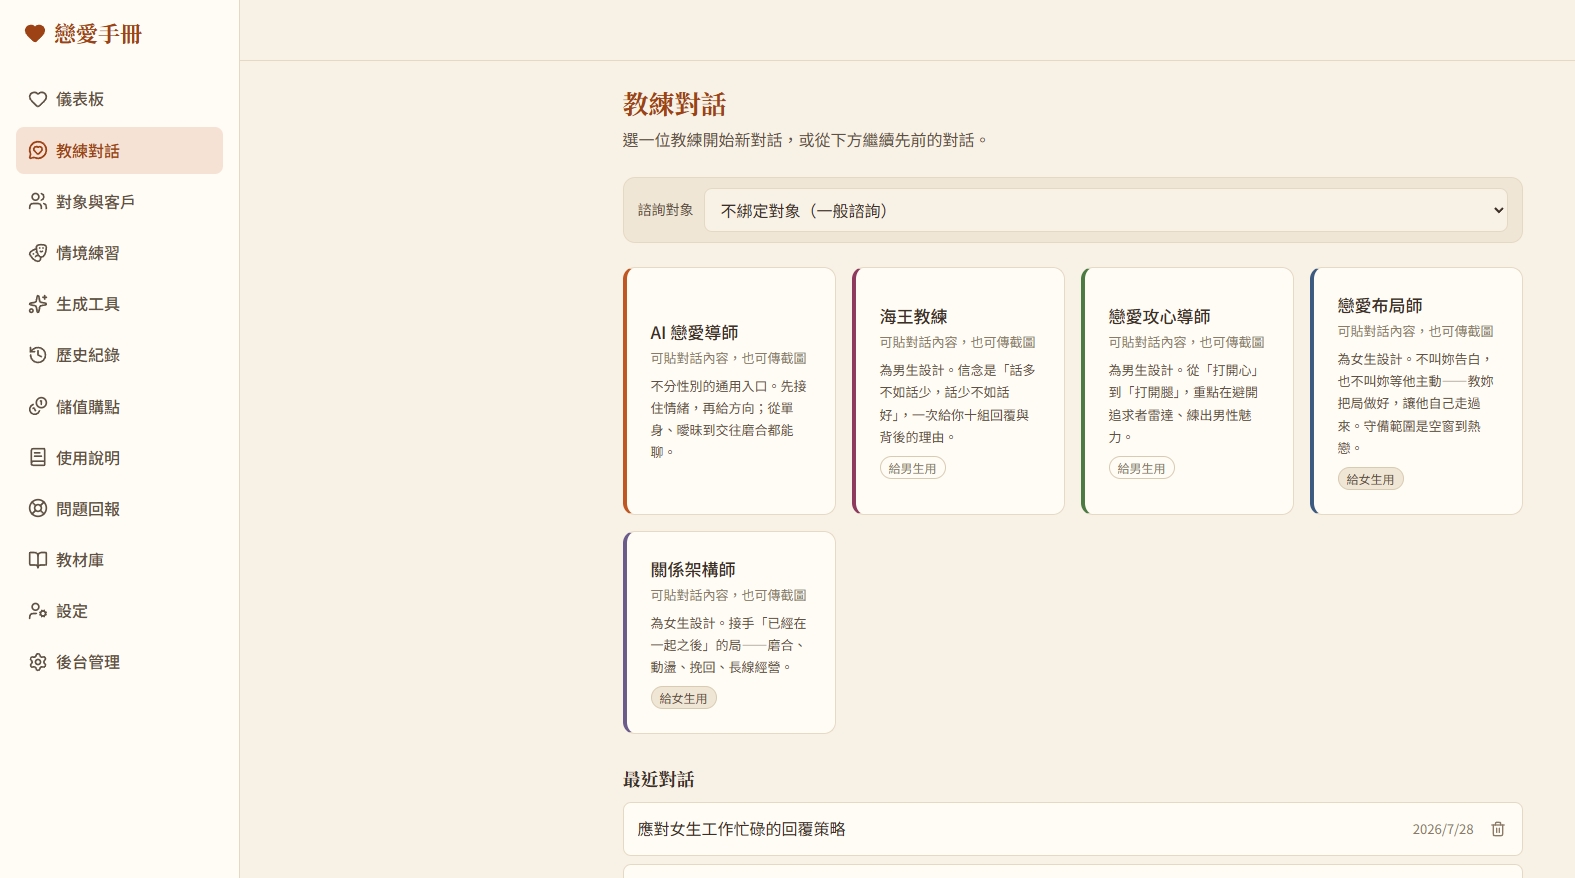Choose the 戀愛布局師 coach card

[1416, 391]
